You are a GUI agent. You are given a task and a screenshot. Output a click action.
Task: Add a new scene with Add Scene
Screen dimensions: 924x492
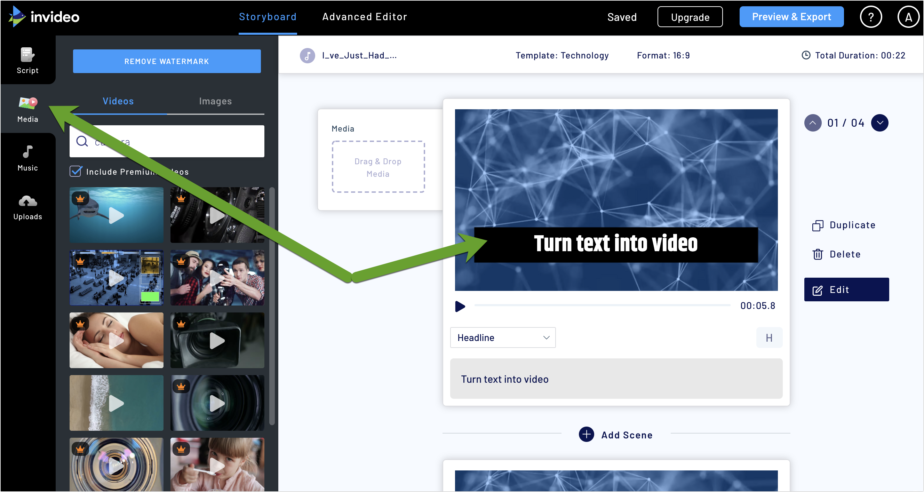tap(616, 434)
